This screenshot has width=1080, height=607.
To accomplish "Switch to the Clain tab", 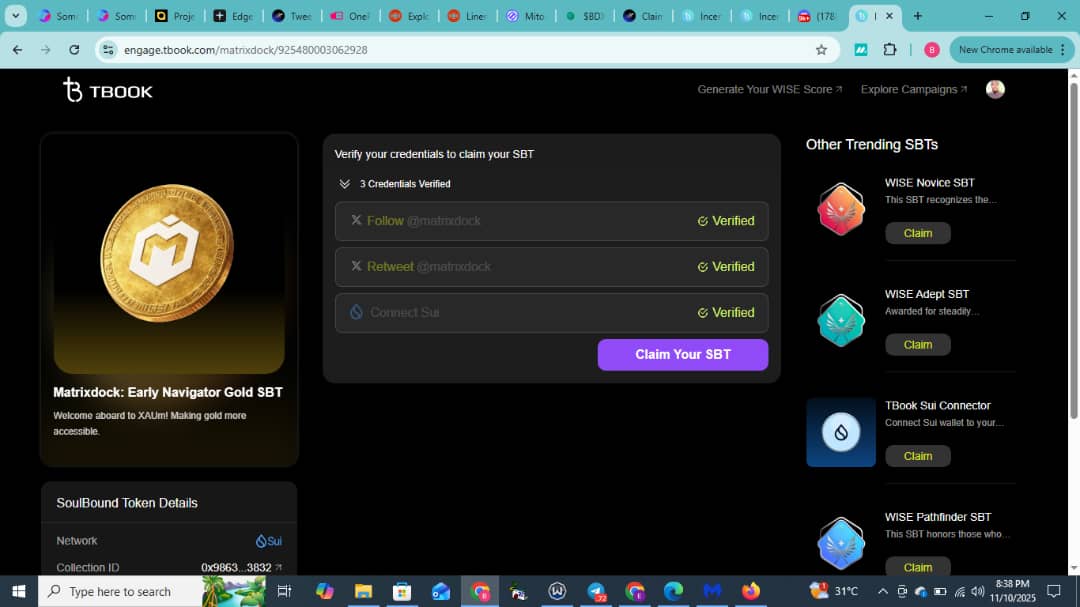I will (x=643, y=15).
